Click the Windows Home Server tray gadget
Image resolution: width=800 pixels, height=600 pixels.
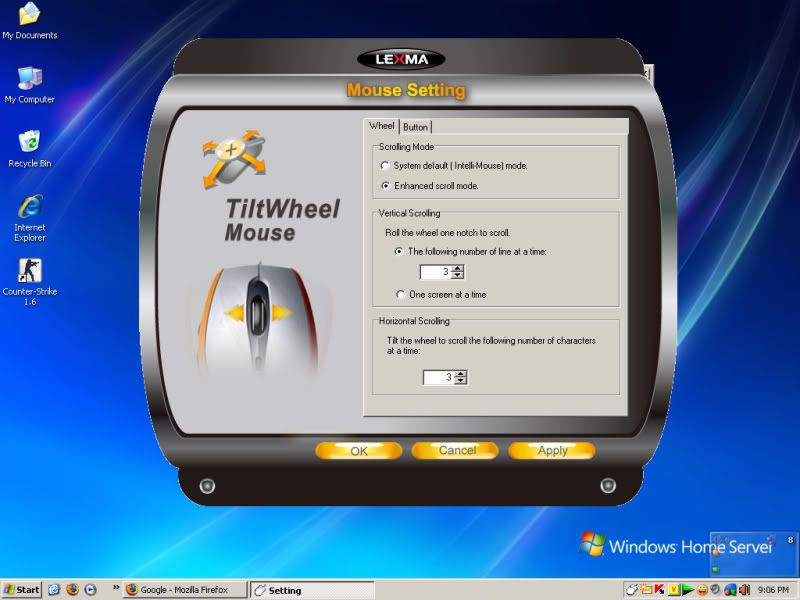(x=753, y=553)
